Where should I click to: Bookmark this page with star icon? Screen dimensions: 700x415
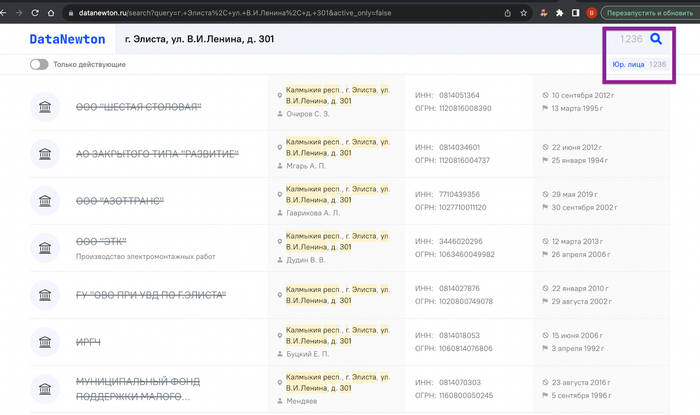tap(524, 13)
